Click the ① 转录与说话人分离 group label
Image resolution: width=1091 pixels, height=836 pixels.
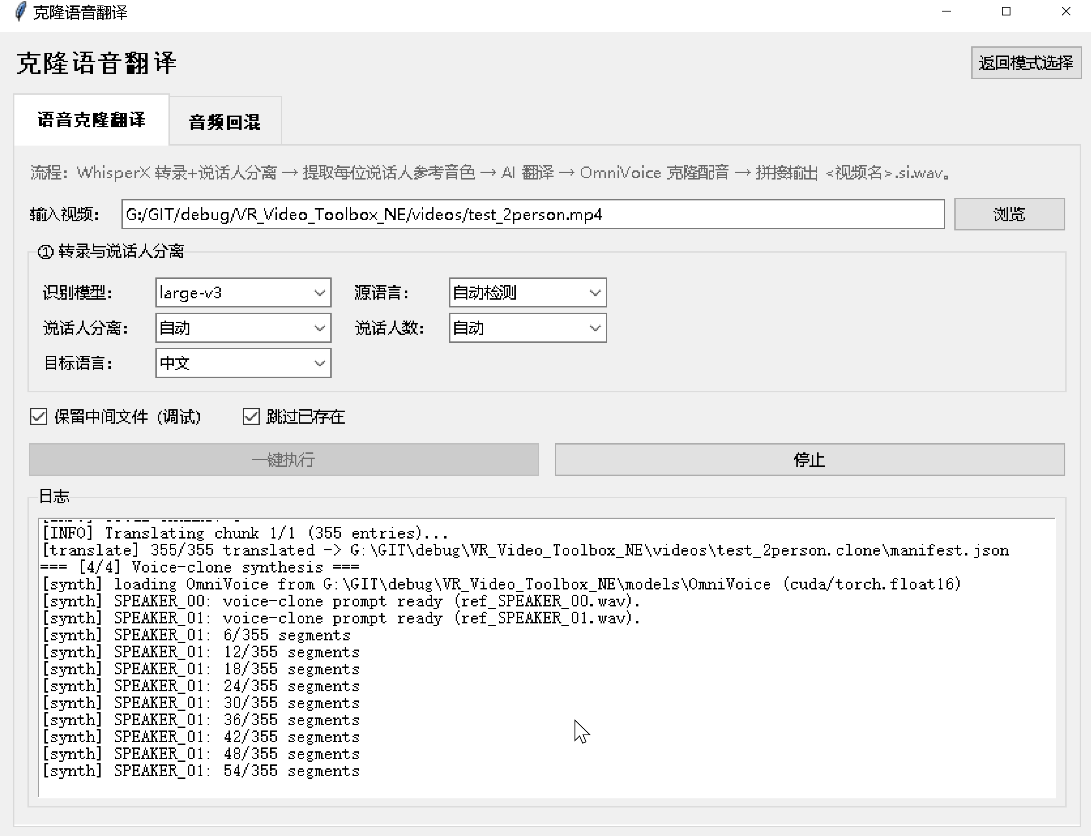111,252
